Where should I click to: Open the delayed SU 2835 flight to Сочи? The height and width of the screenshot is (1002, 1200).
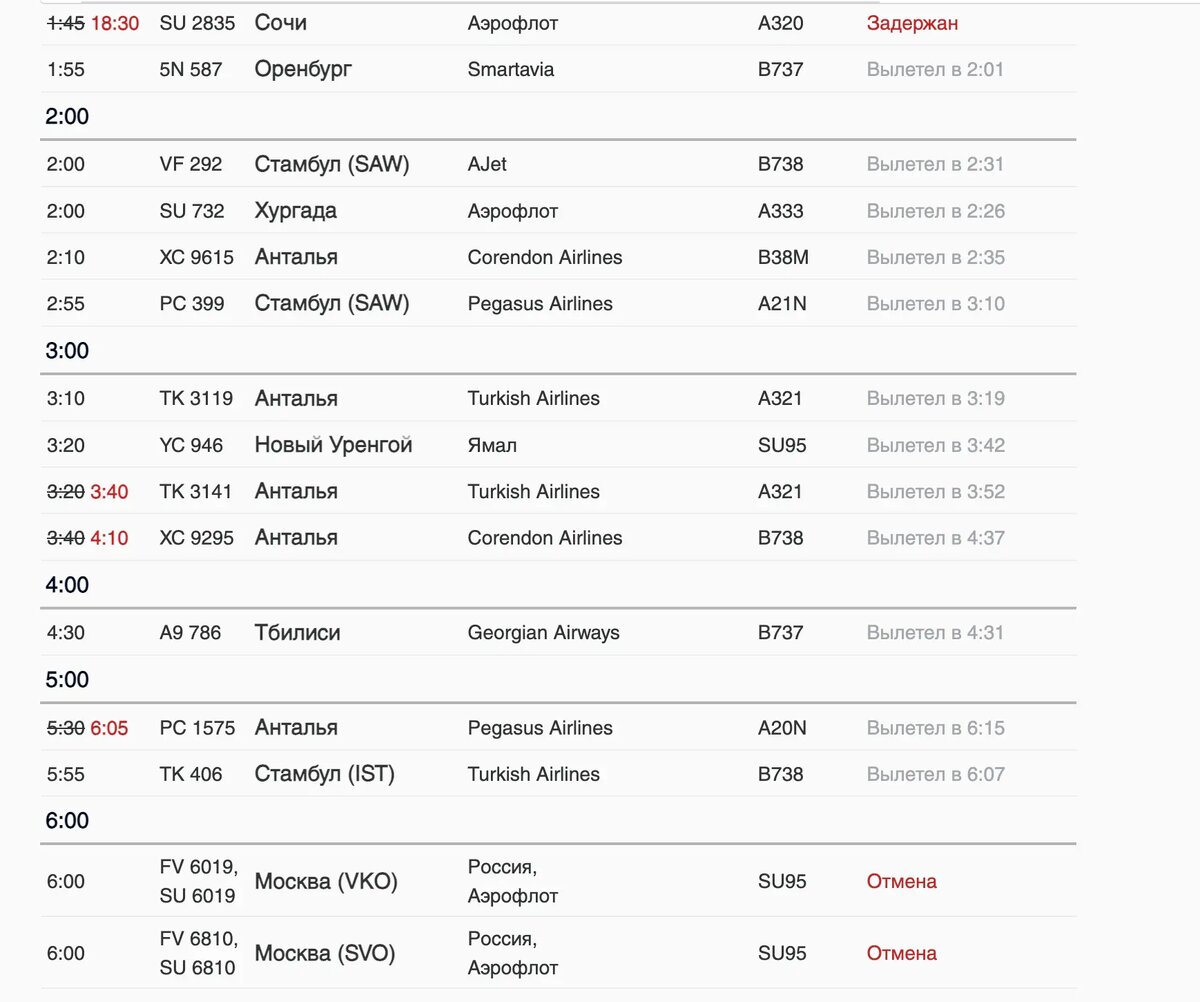coord(559,23)
